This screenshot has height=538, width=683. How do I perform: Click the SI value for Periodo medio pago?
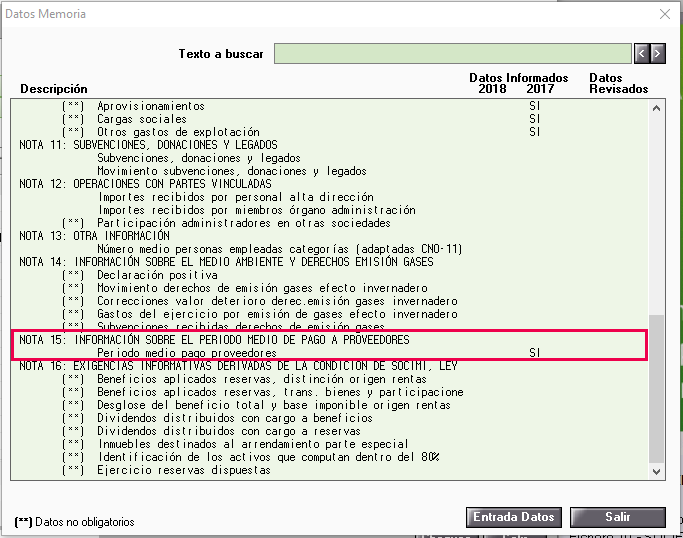coord(534,353)
